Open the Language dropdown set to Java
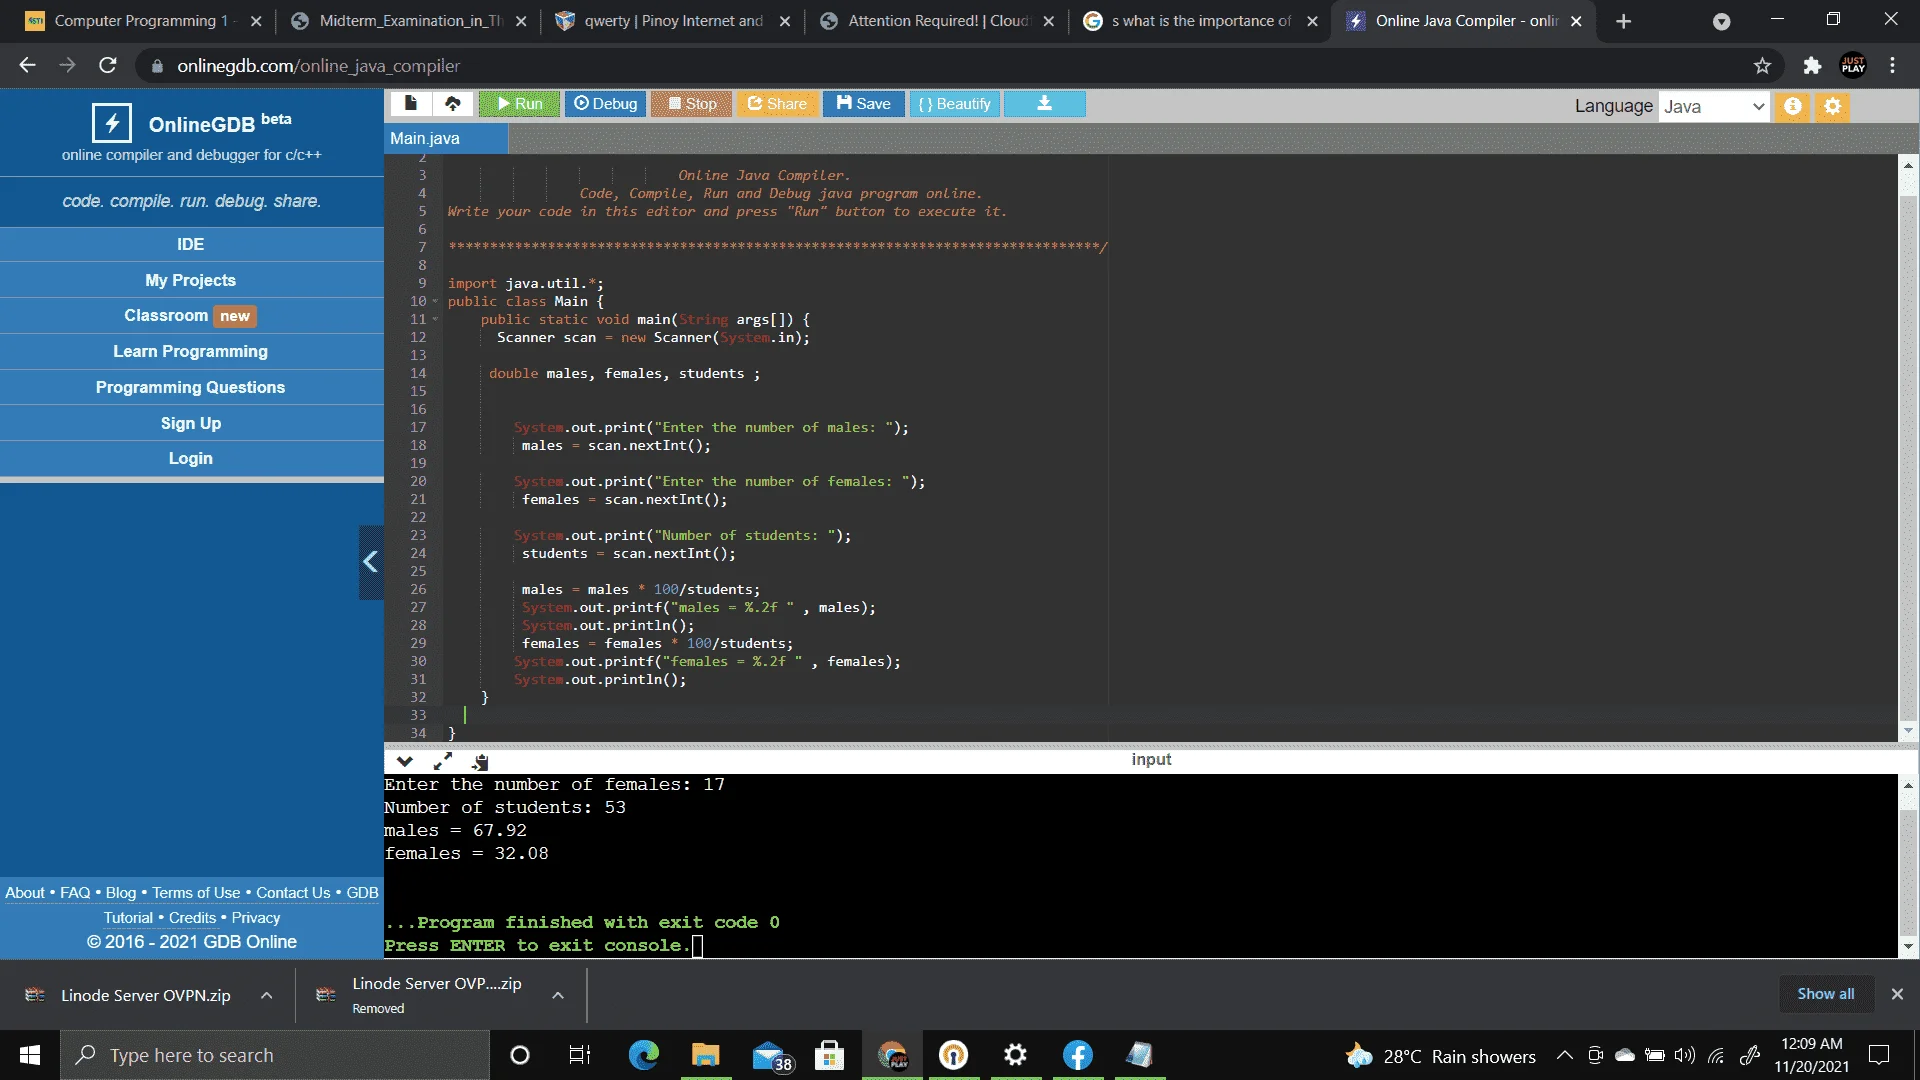The image size is (1920, 1080). 1714,106
